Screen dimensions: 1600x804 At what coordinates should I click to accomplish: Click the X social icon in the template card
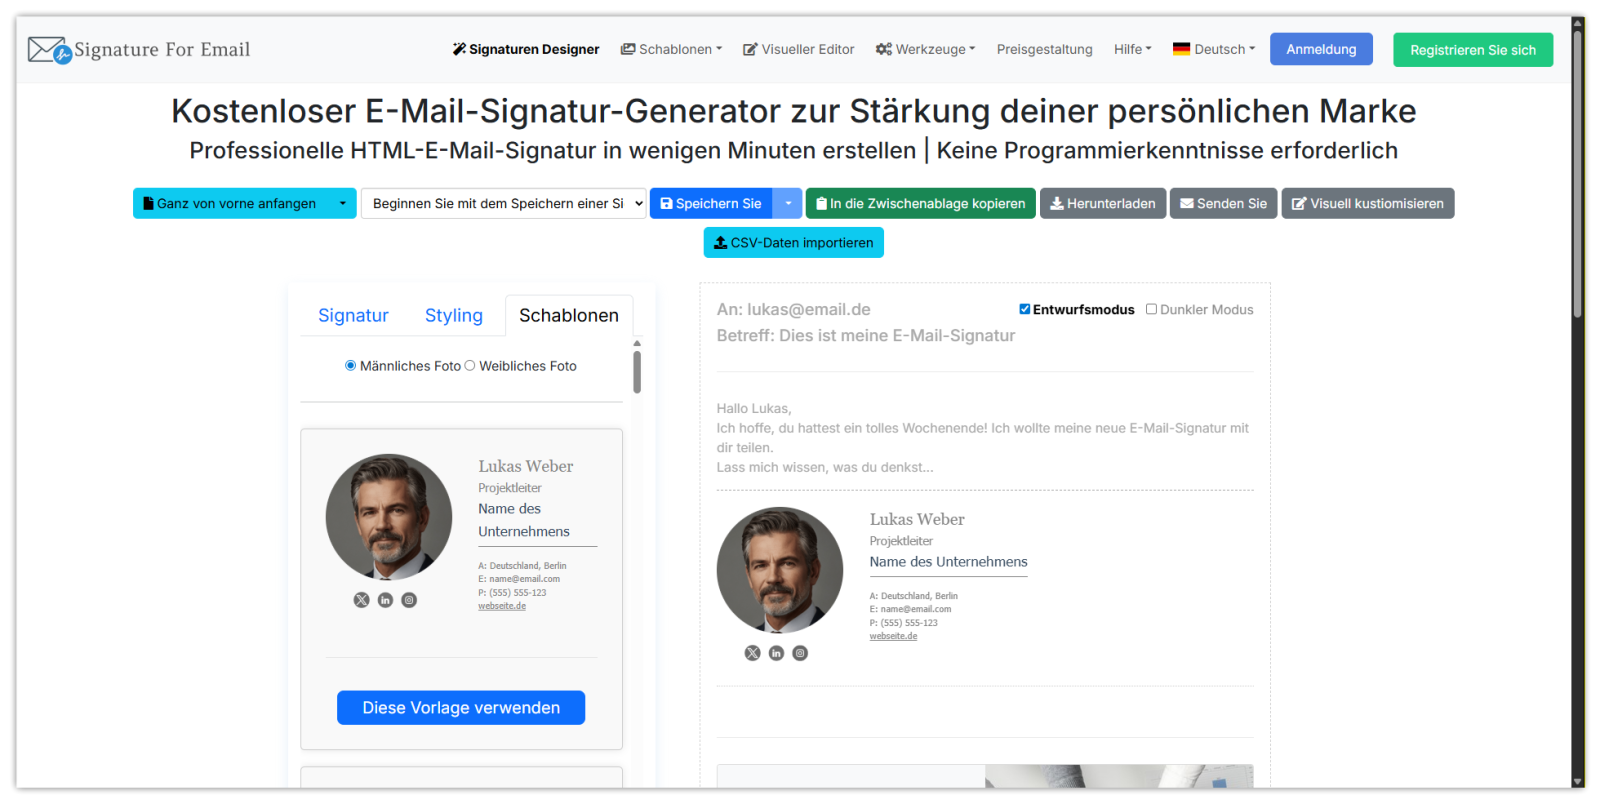(361, 599)
